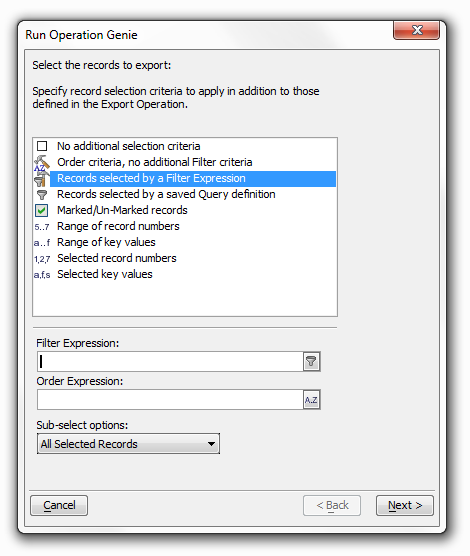Image resolution: width=470 pixels, height=556 pixels.
Task: Open the Sub-select options dropdown arrow
Action: (x=211, y=444)
